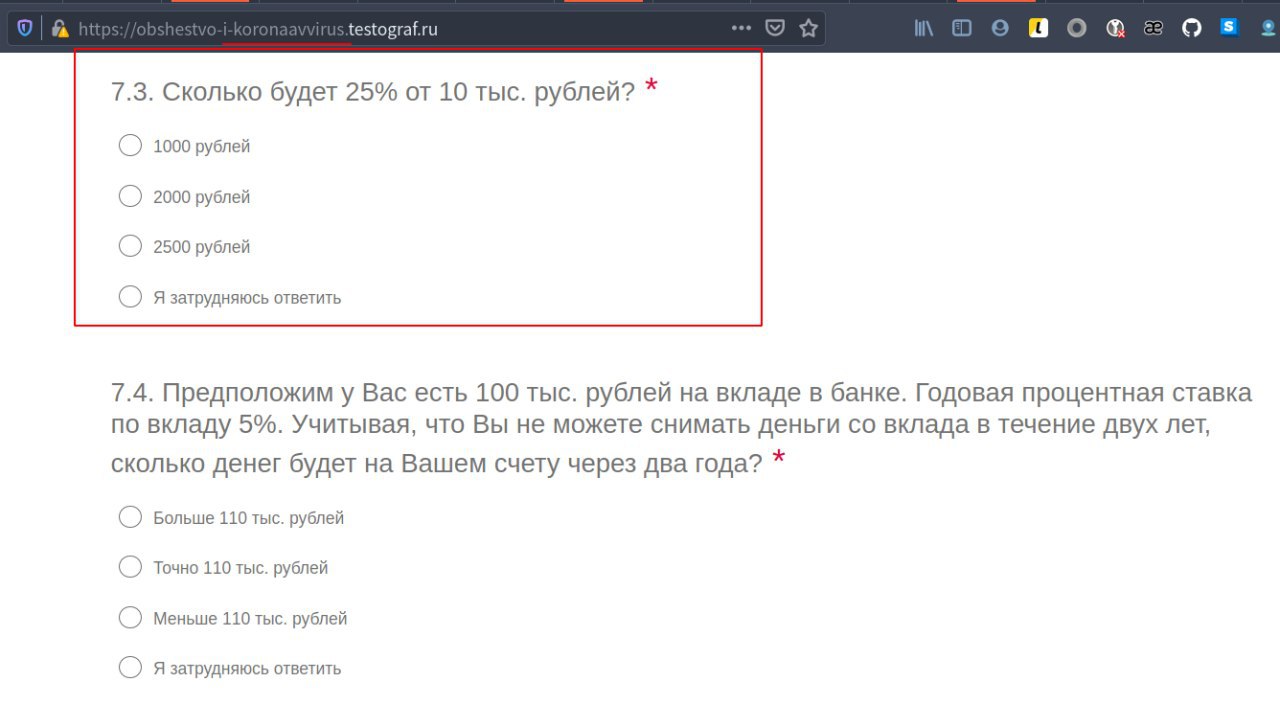Choose 2500 рублей radio button

(130, 246)
